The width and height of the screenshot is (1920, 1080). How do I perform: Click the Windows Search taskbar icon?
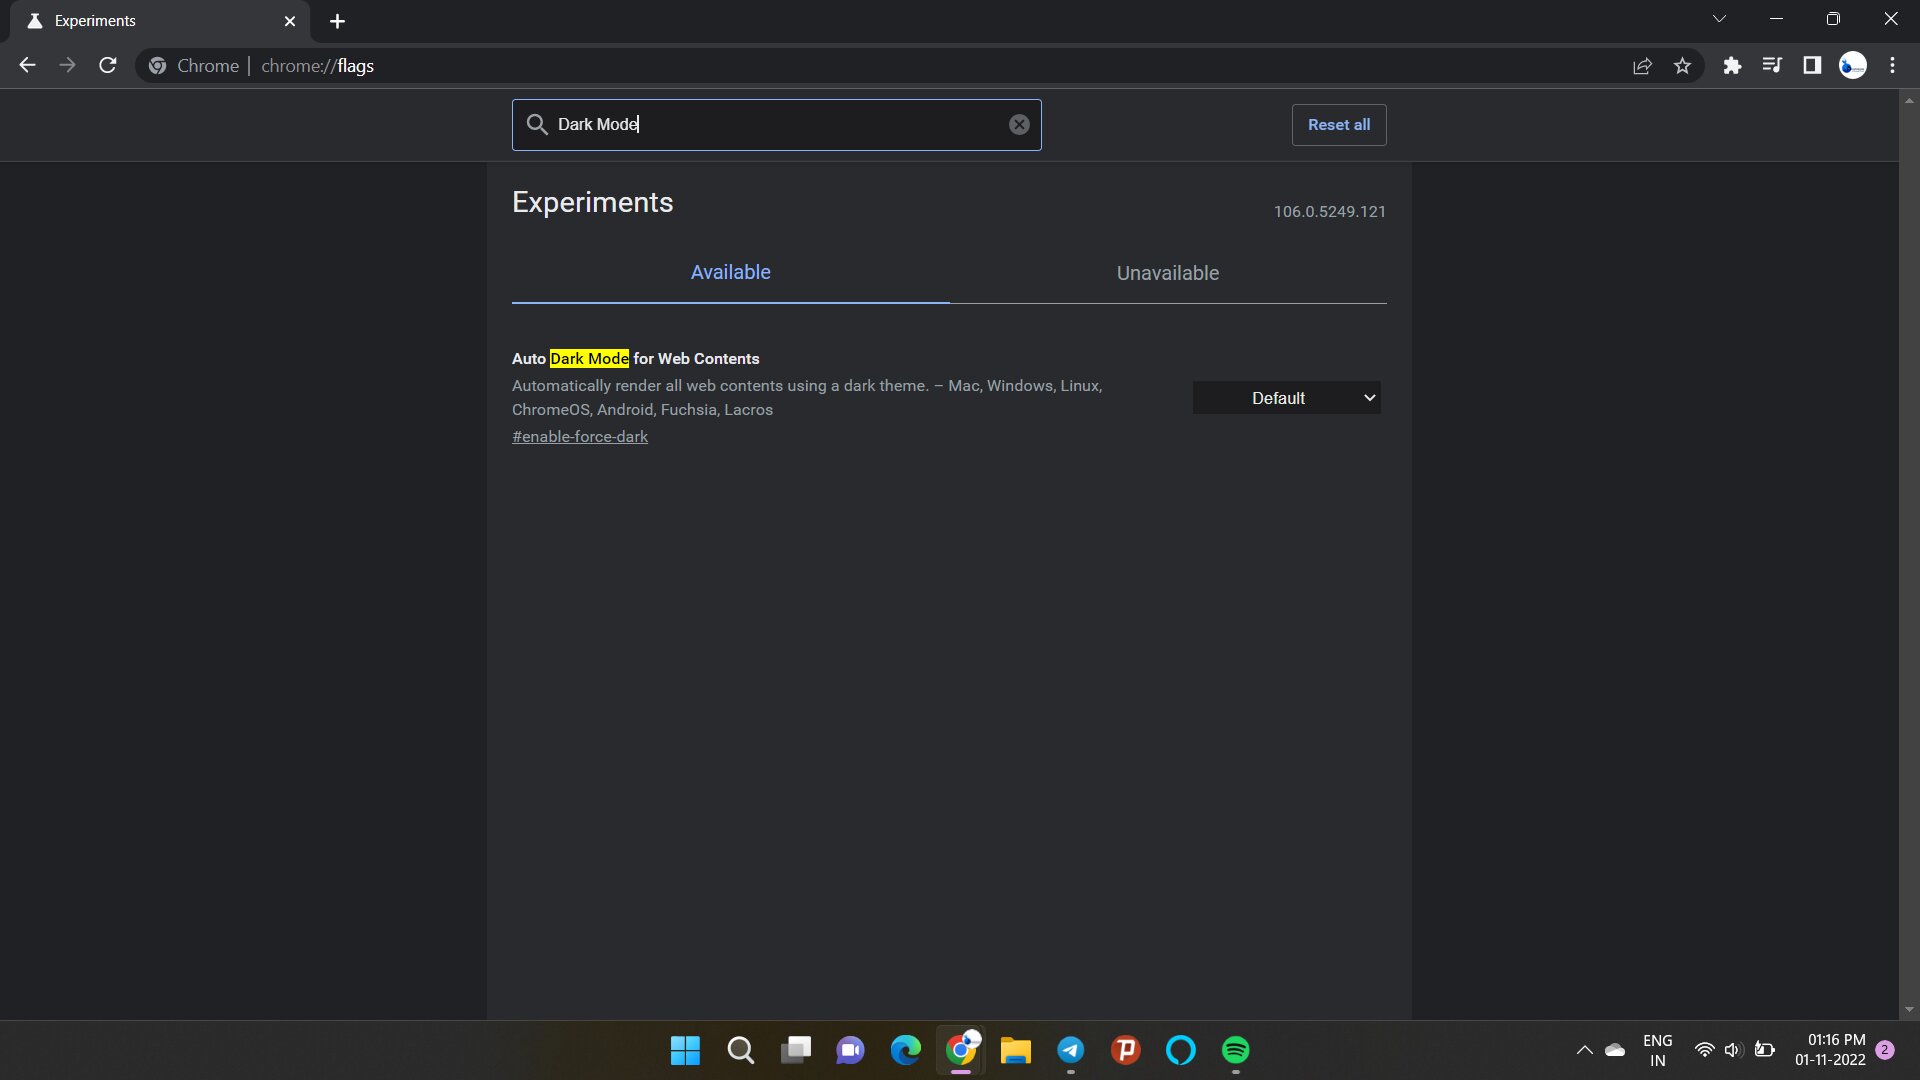pos(741,1051)
